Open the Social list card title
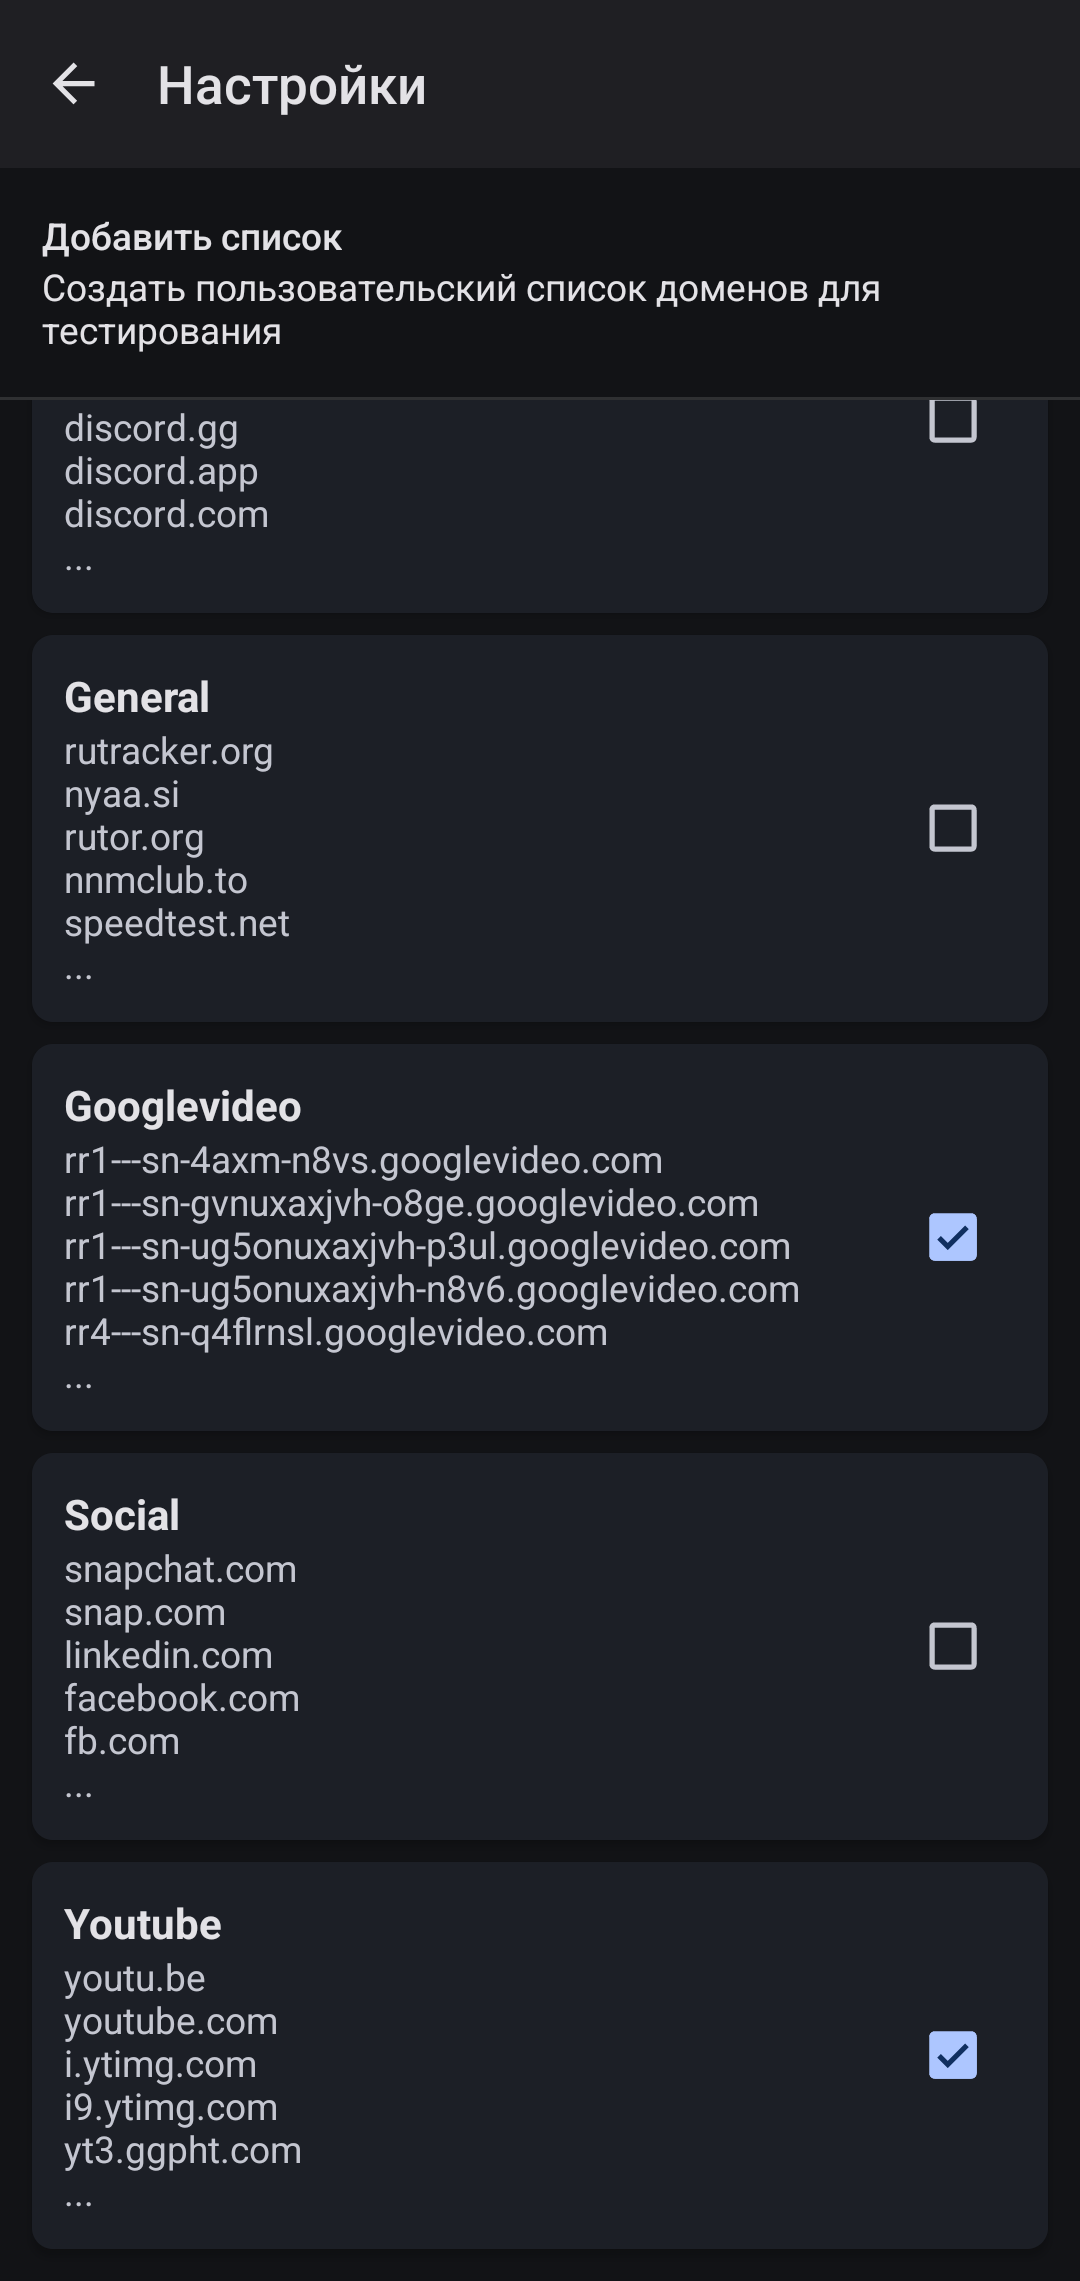1080x2281 pixels. coord(122,1516)
